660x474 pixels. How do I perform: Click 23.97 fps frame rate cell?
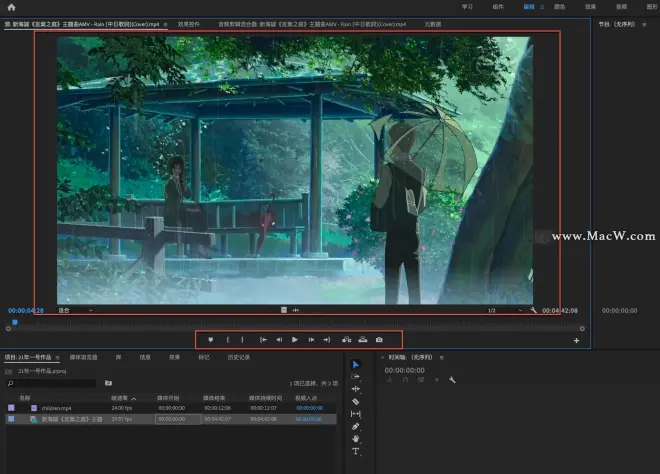pyautogui.click(x=122, y=419)
